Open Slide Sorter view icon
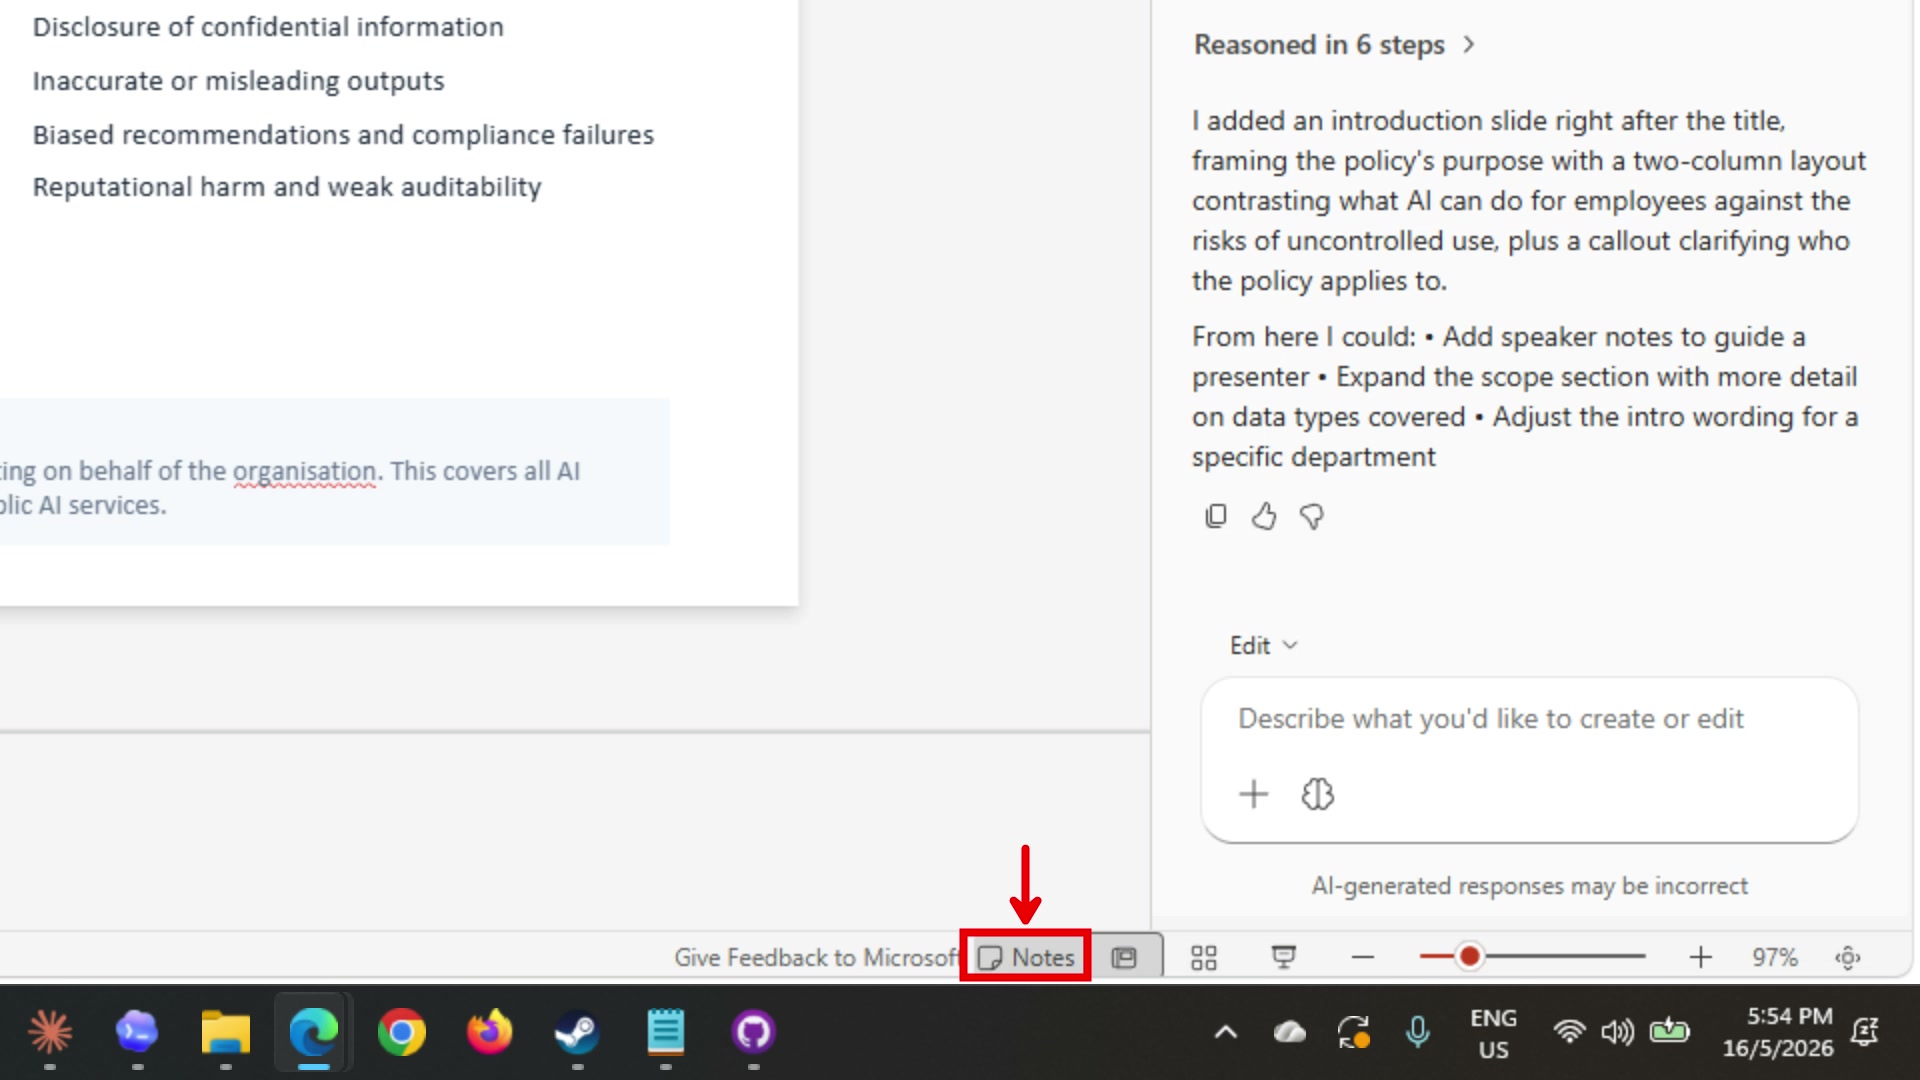 tap(1204, 957)
